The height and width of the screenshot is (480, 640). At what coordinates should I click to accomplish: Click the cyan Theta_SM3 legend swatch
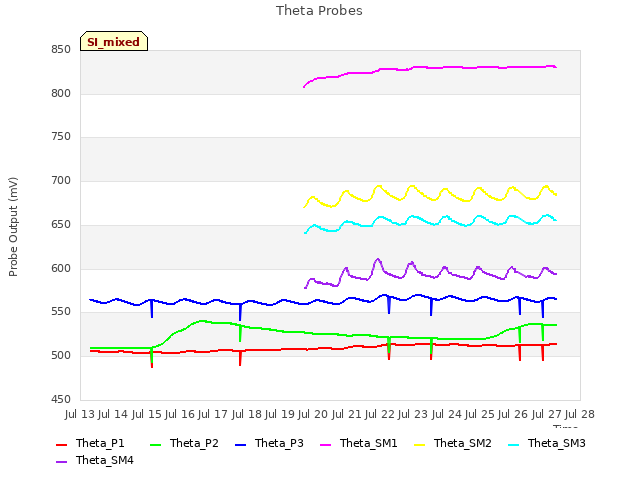pos(513,444)
